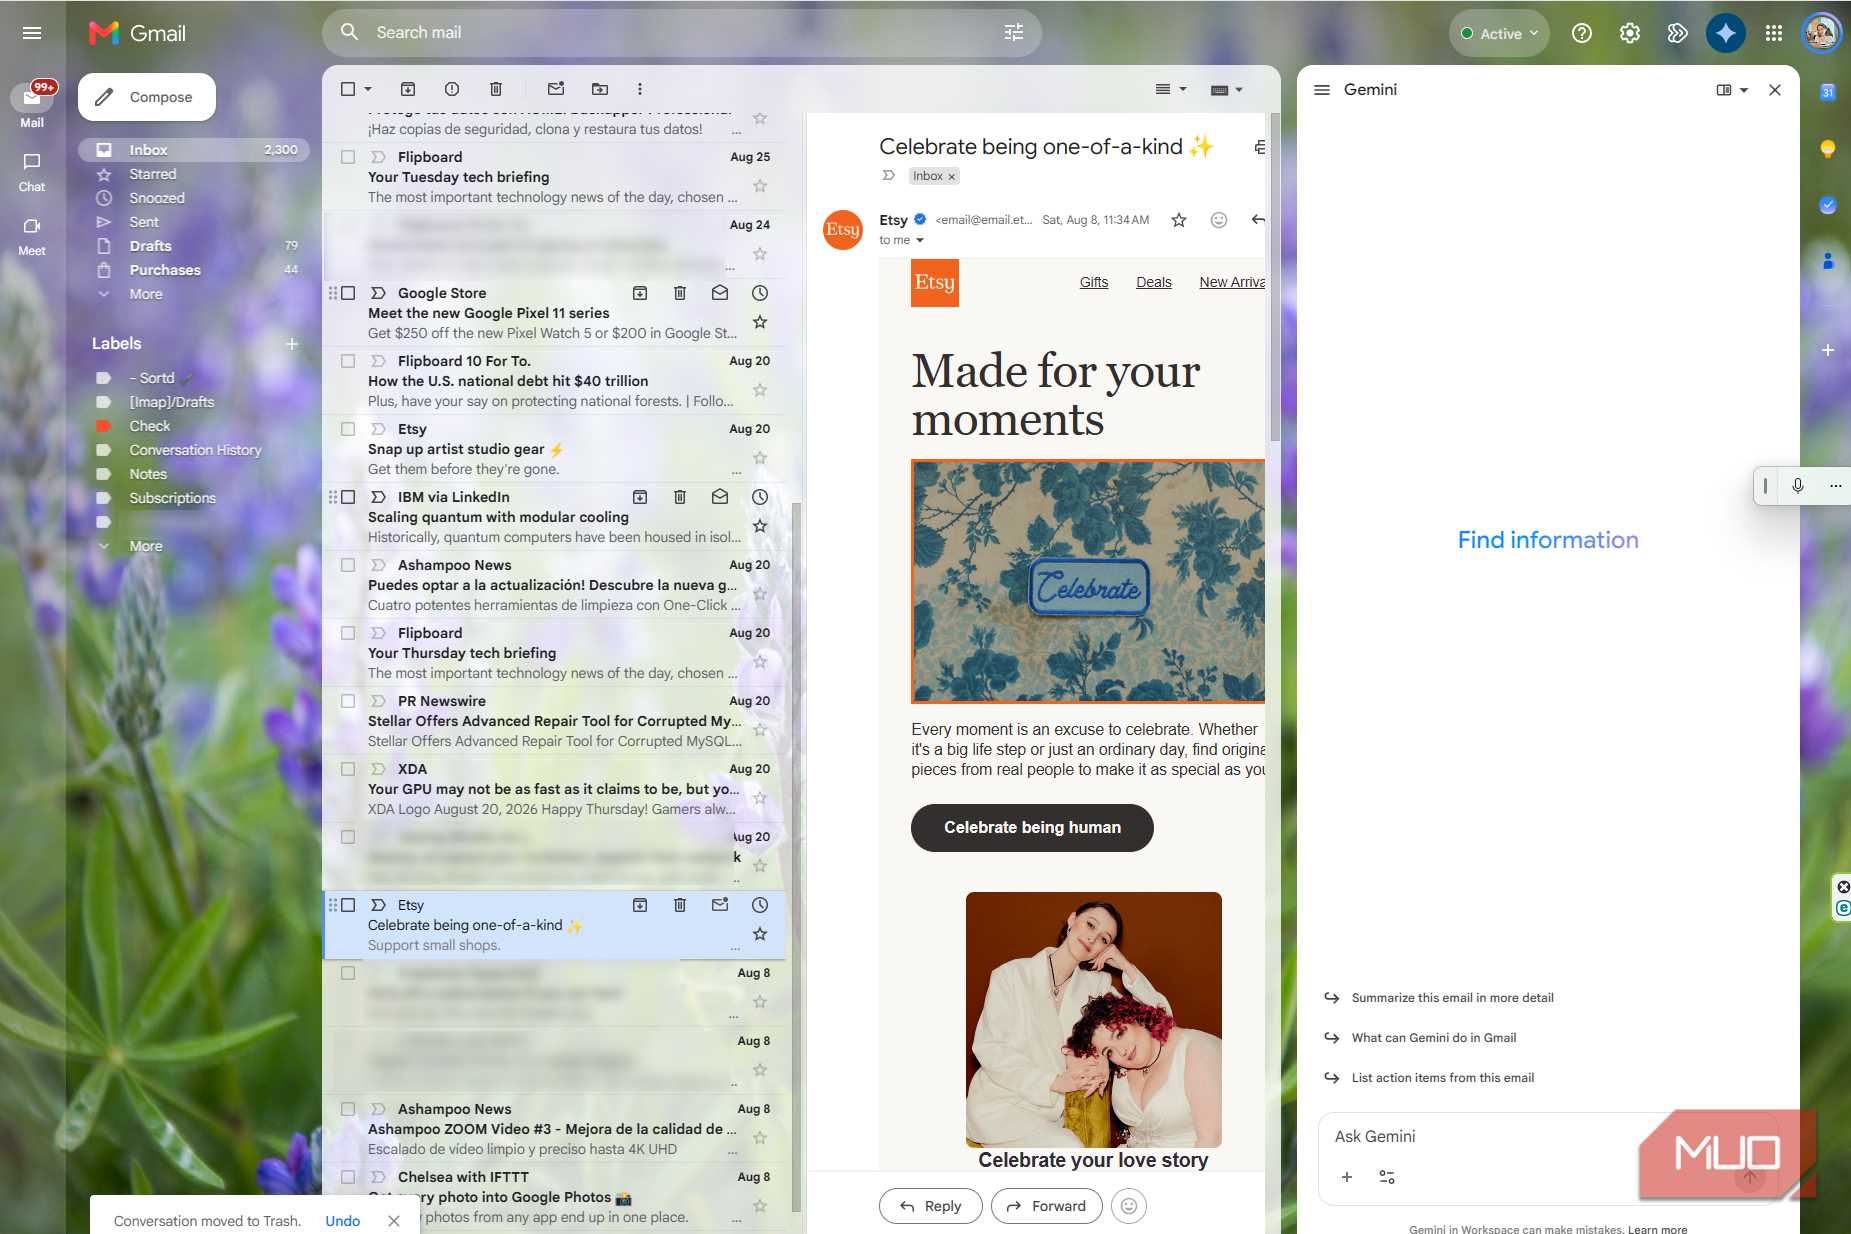The image size is (1851, 1234).
Task: Snooze the Google Store email
Action: (760, 293)
